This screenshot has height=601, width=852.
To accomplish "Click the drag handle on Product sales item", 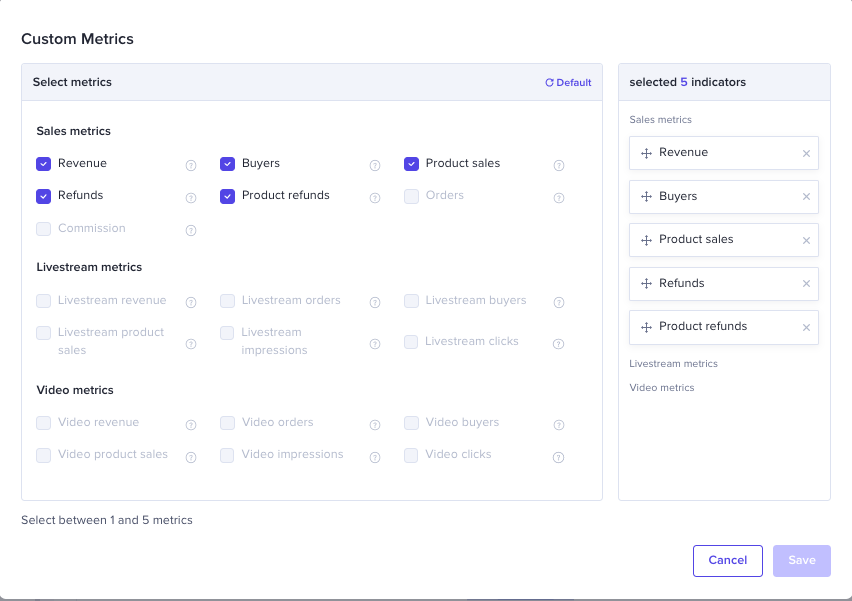I will (646, 240).
